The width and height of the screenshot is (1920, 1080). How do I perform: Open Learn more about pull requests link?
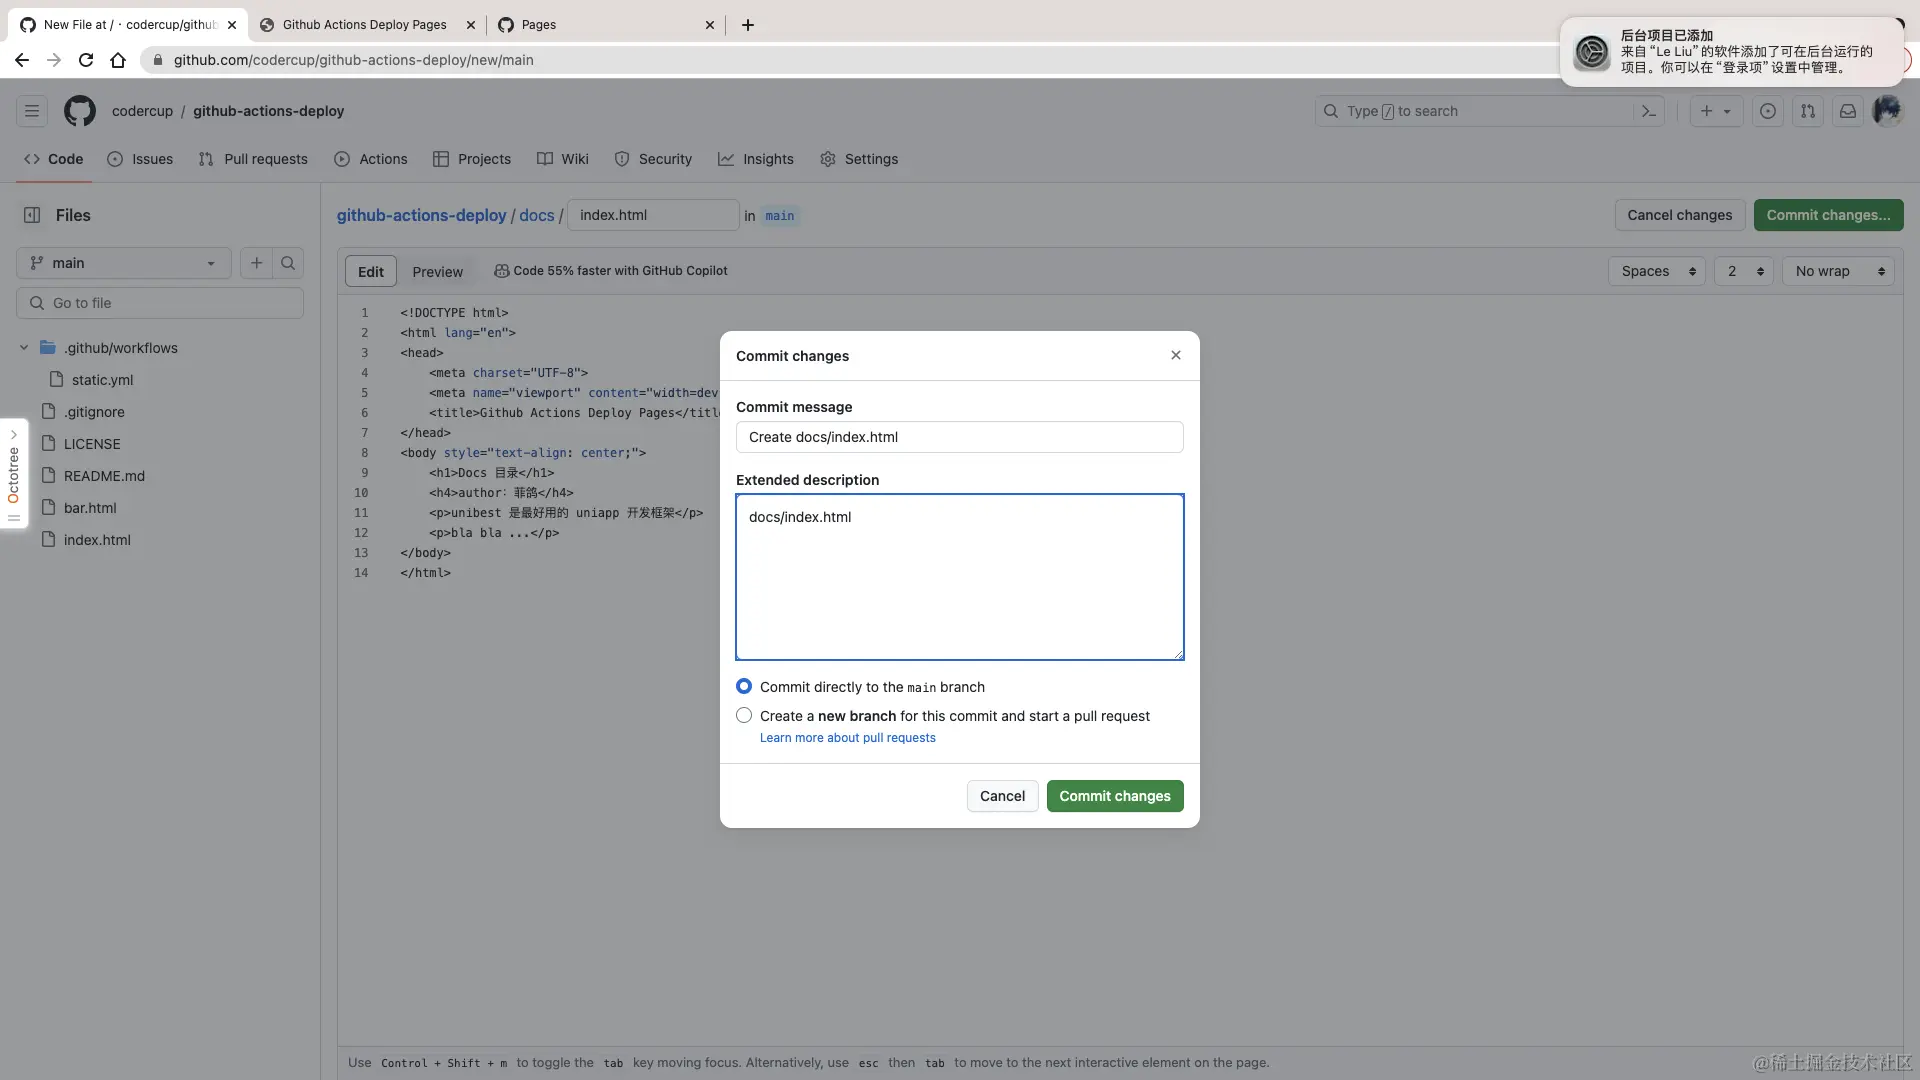pyautogui.click(x=848, y=738)
